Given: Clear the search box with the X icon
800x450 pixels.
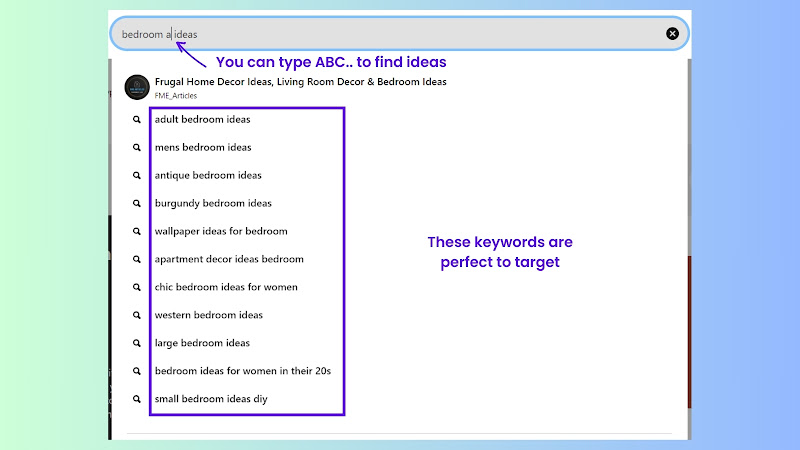Looking at the screenshot, I should (x=672, y=34).
